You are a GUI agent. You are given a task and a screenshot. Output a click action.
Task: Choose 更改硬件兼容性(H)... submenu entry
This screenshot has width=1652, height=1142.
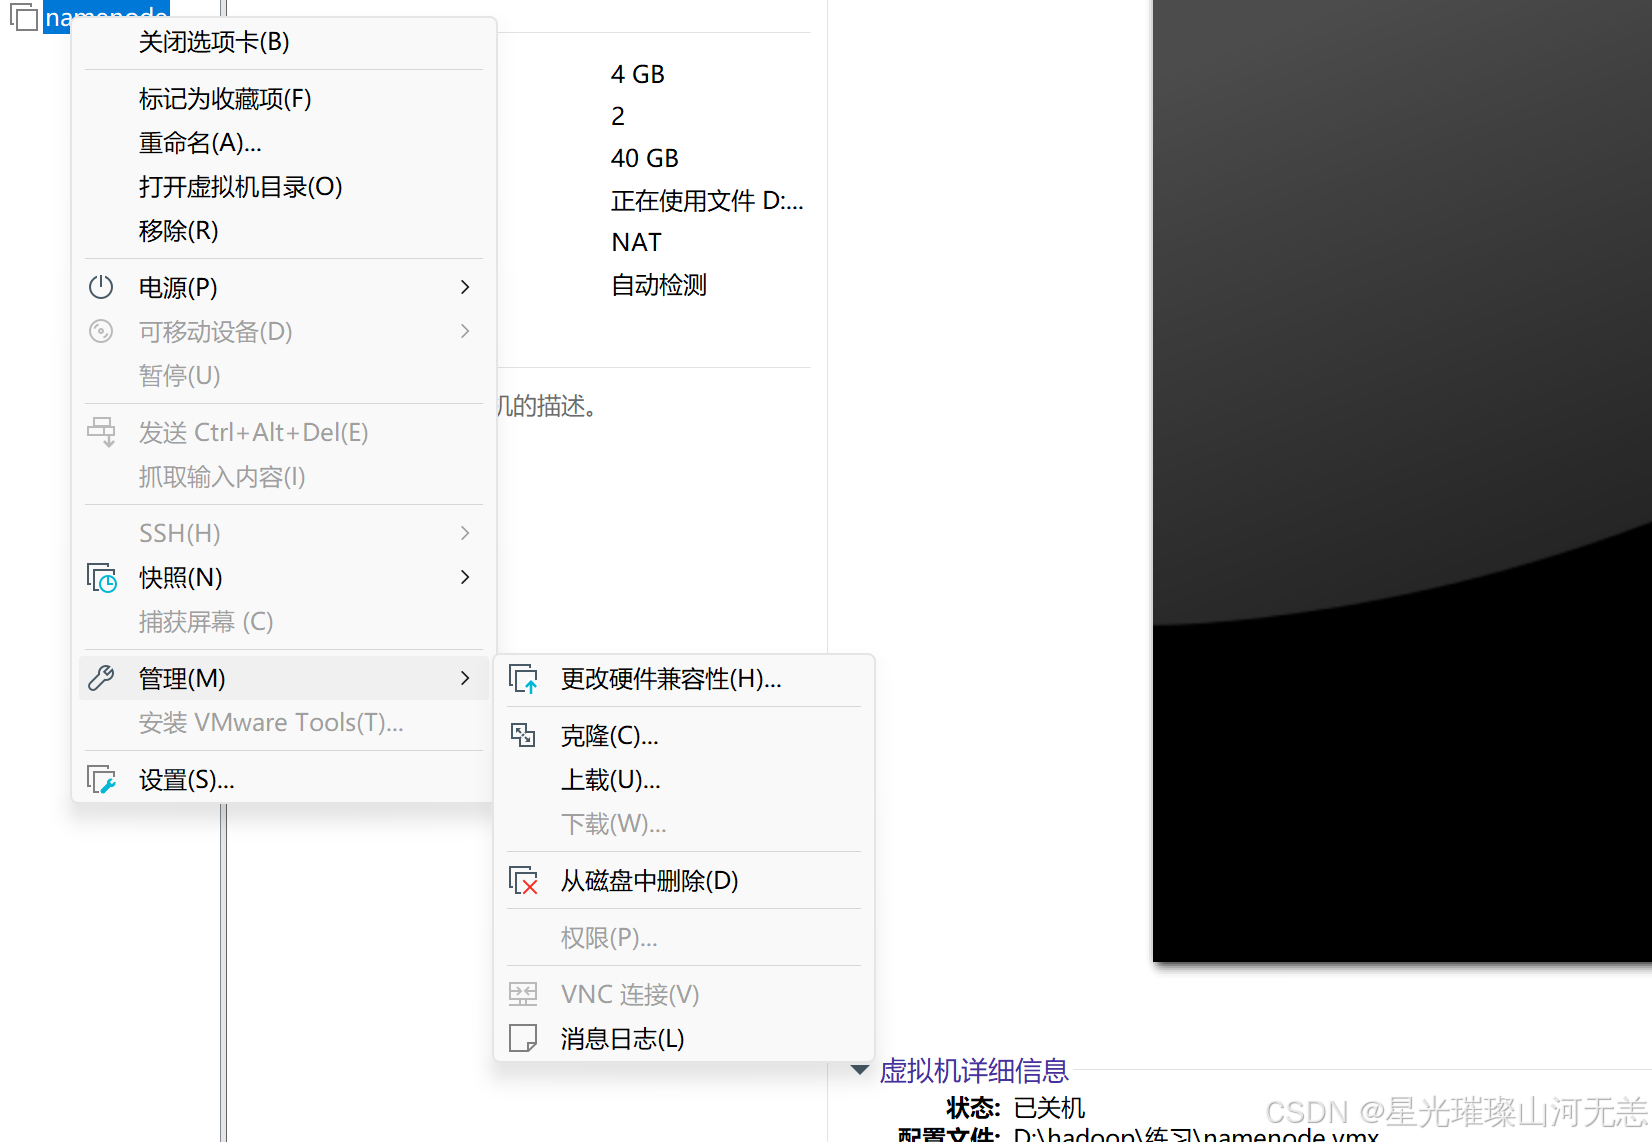pos(684,679)
